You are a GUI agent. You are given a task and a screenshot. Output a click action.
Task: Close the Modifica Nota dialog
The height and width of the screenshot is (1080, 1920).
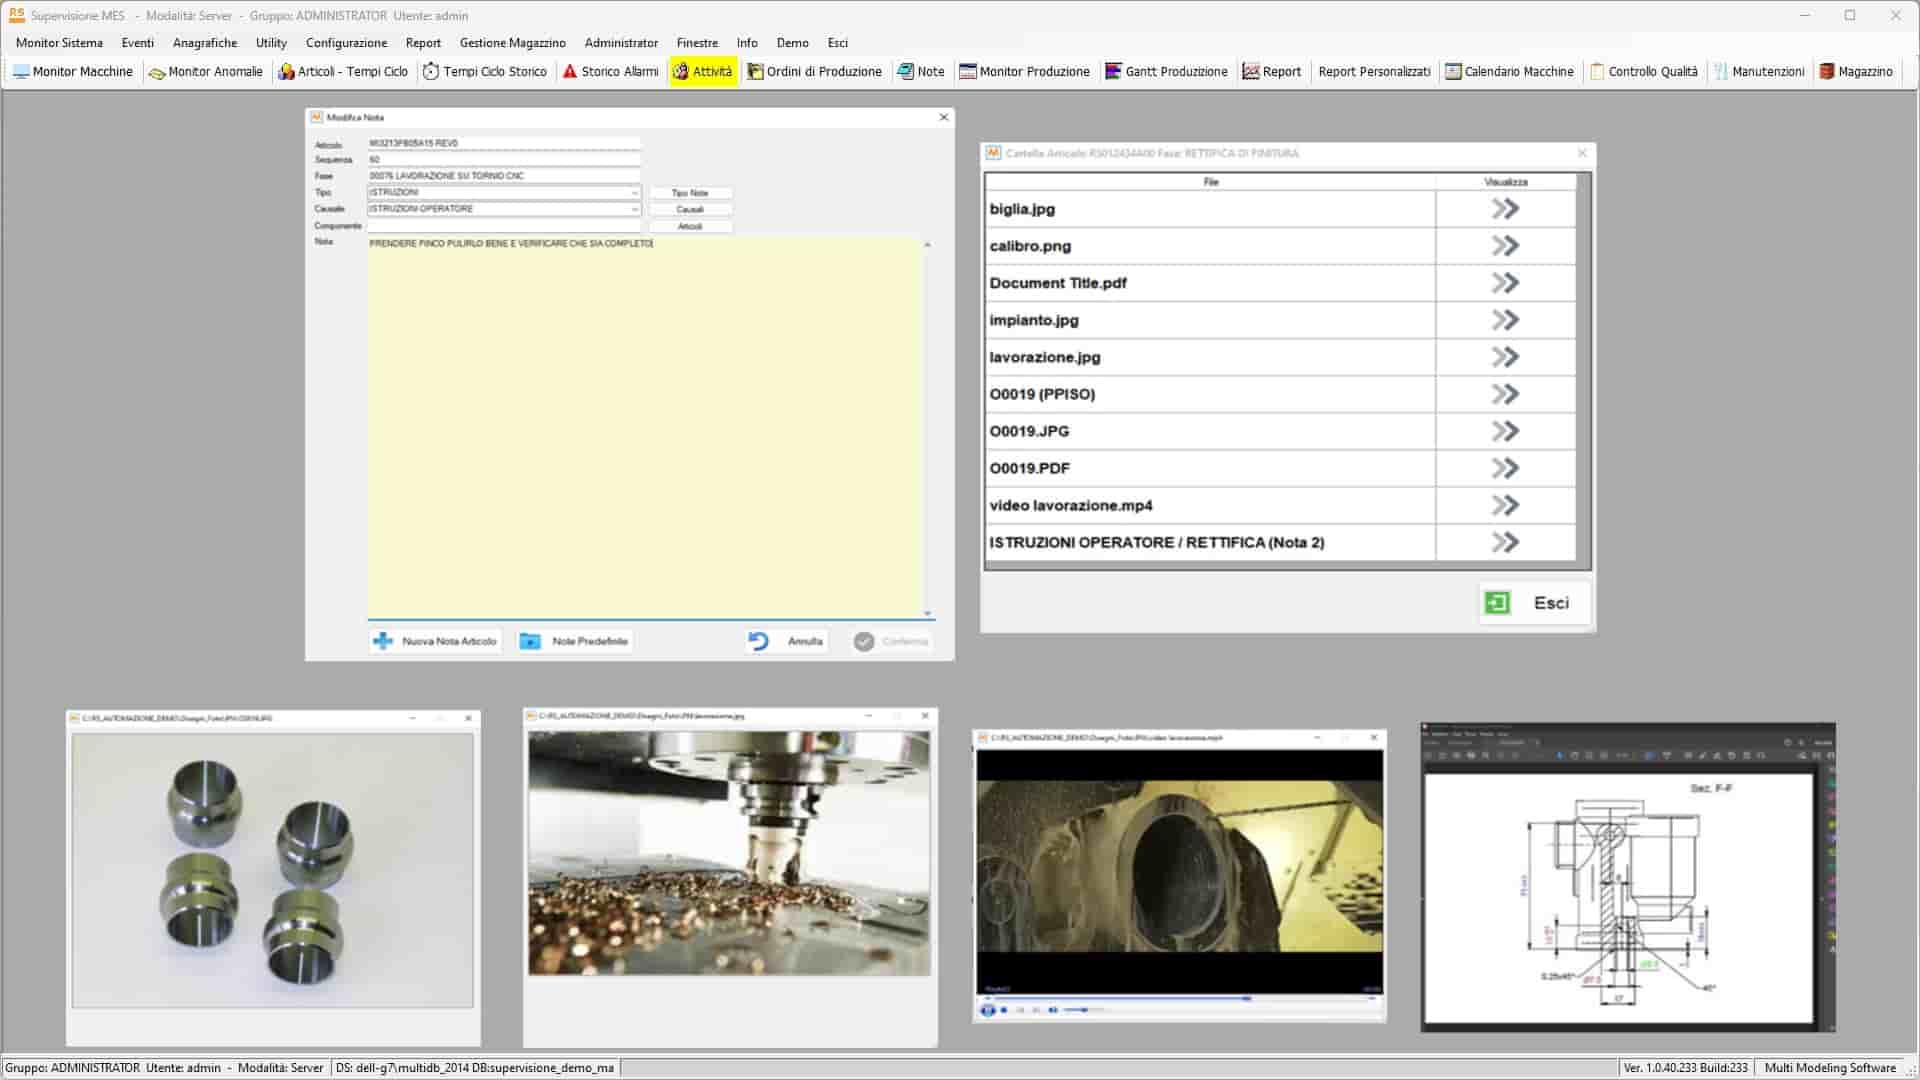[943, 117]
